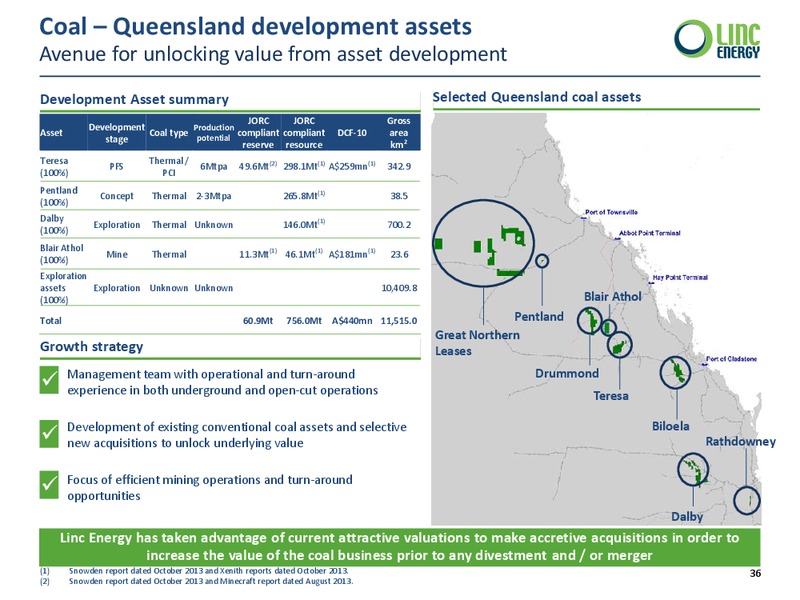Click the Port of Gladstone label
Image resolution: width=800 pixels, height=600 pixels.
(x=731, y=359)
